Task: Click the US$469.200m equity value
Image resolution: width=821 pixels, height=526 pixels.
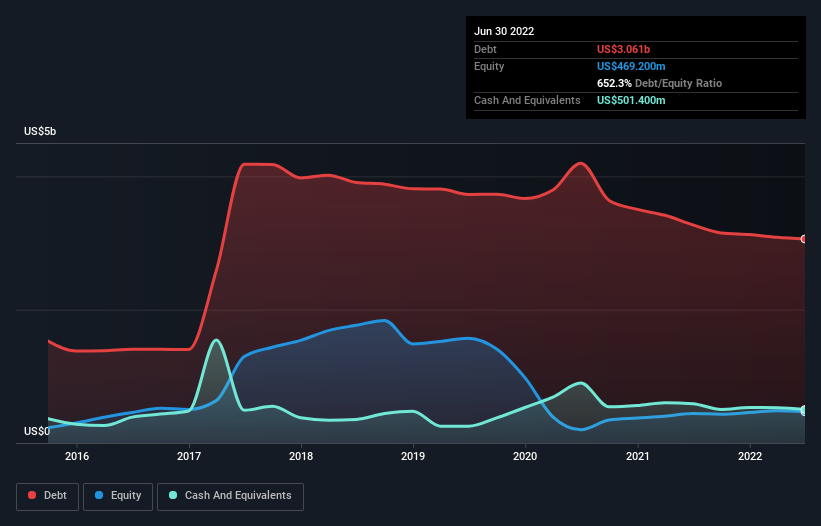Action: point(631,66)
